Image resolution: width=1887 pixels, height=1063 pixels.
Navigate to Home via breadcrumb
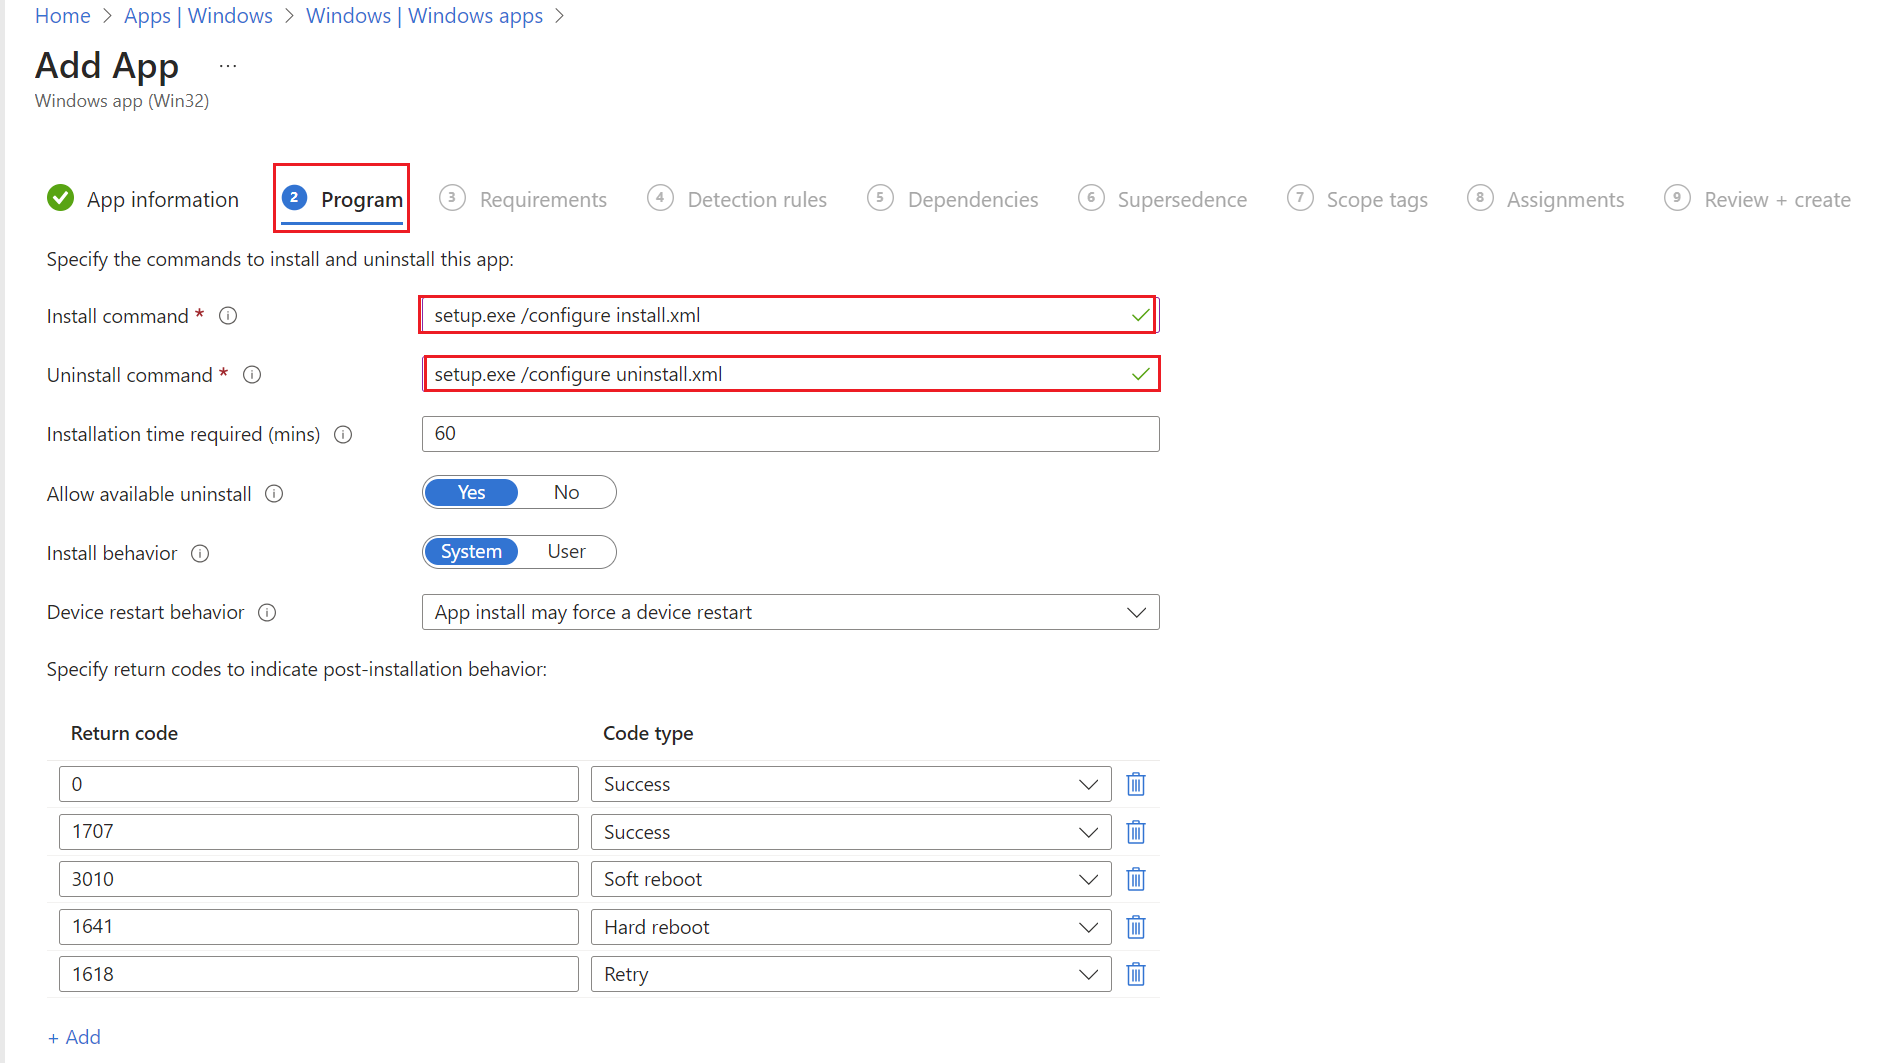[62, 15]
